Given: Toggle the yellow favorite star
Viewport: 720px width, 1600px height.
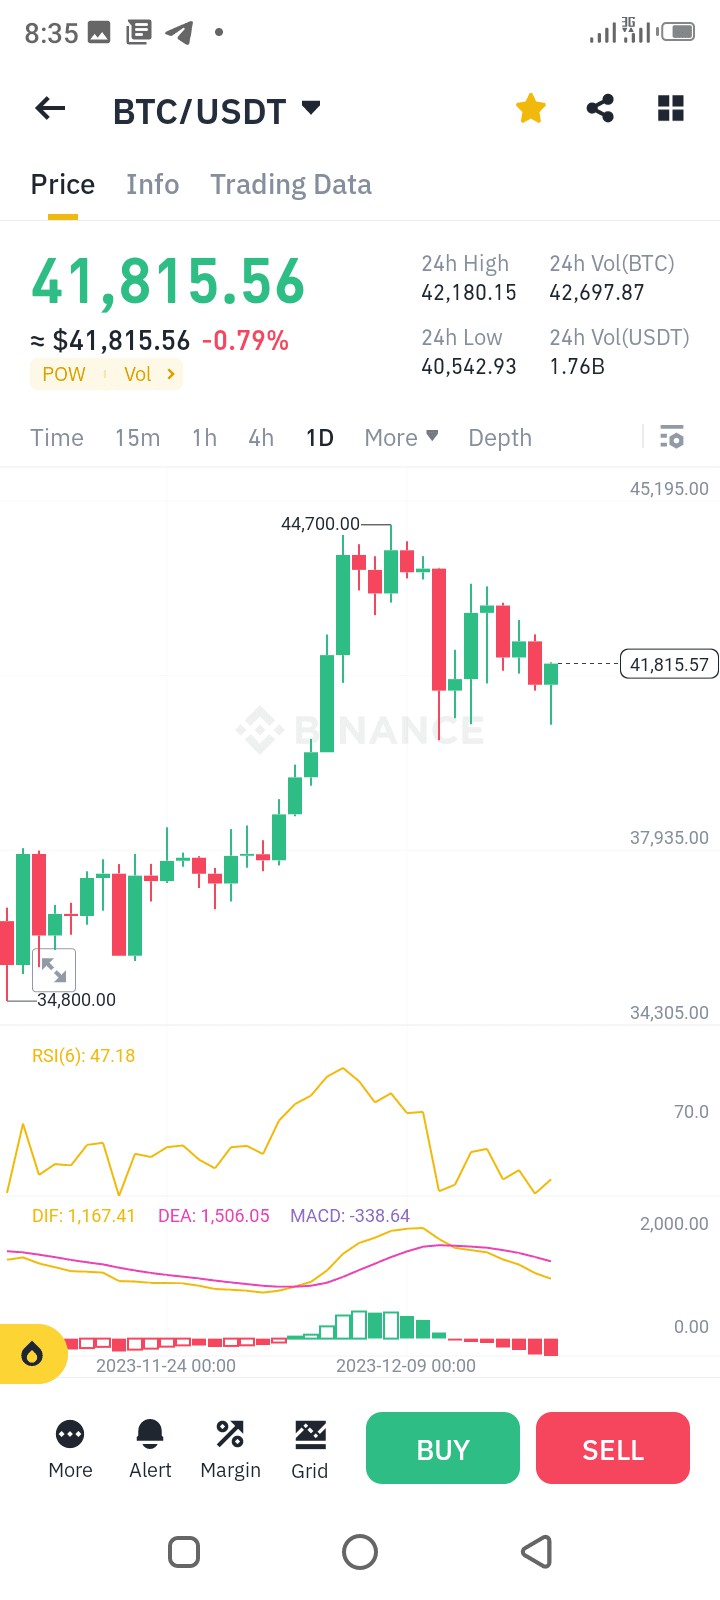Looking at the screenshot, I should point(531,108).
